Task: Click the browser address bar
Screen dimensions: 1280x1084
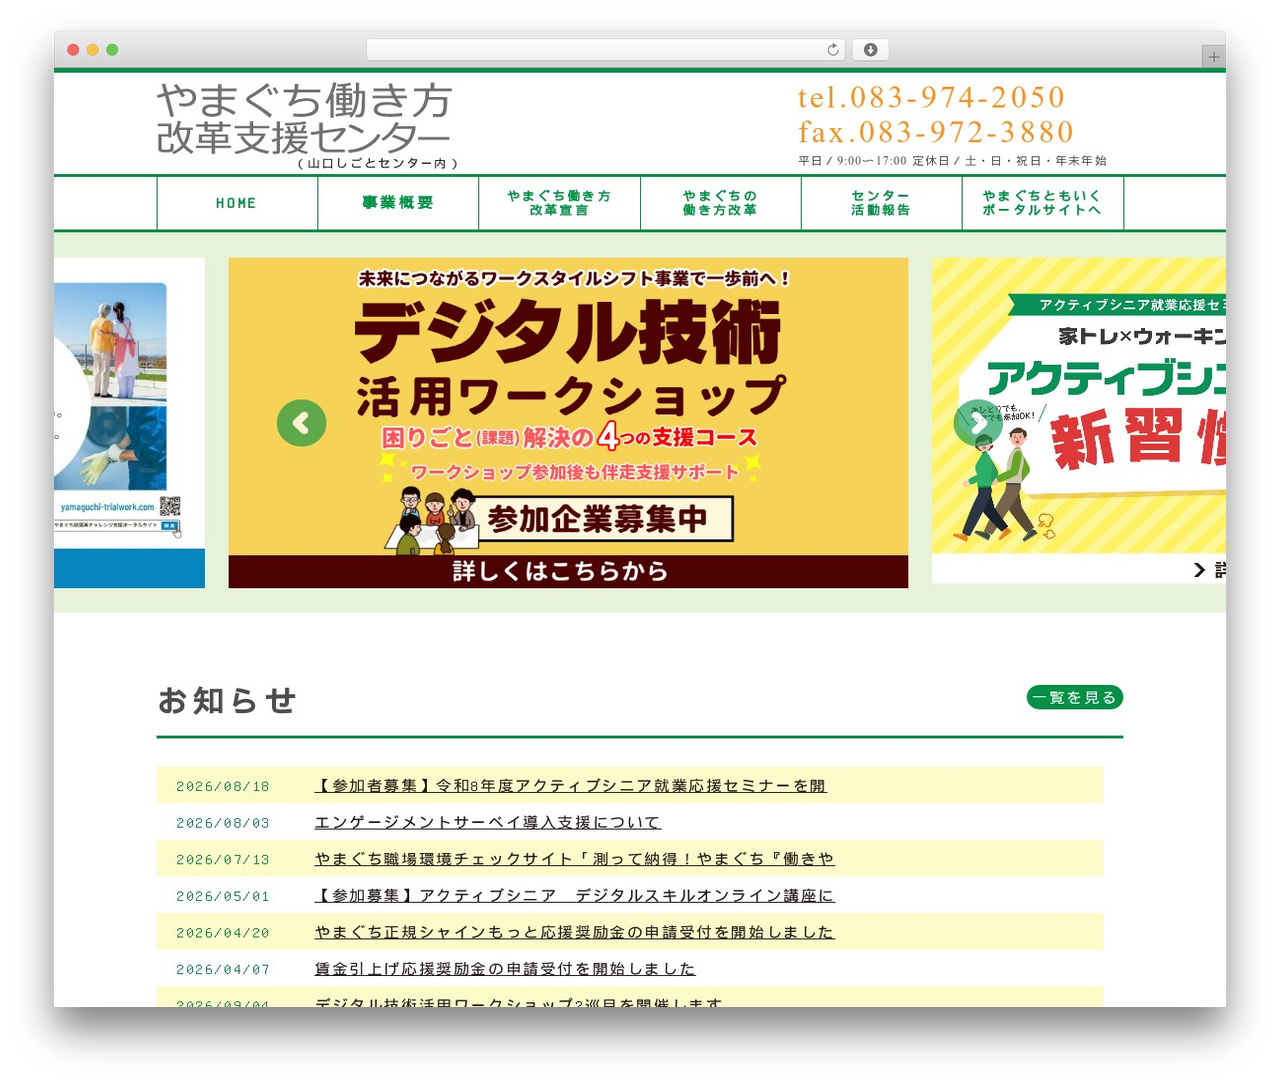Action: (606, 50)
